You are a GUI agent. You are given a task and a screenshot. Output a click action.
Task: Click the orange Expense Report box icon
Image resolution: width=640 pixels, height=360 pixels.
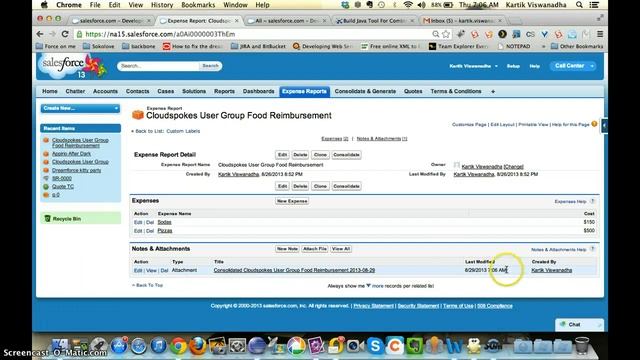coord(138,115)
